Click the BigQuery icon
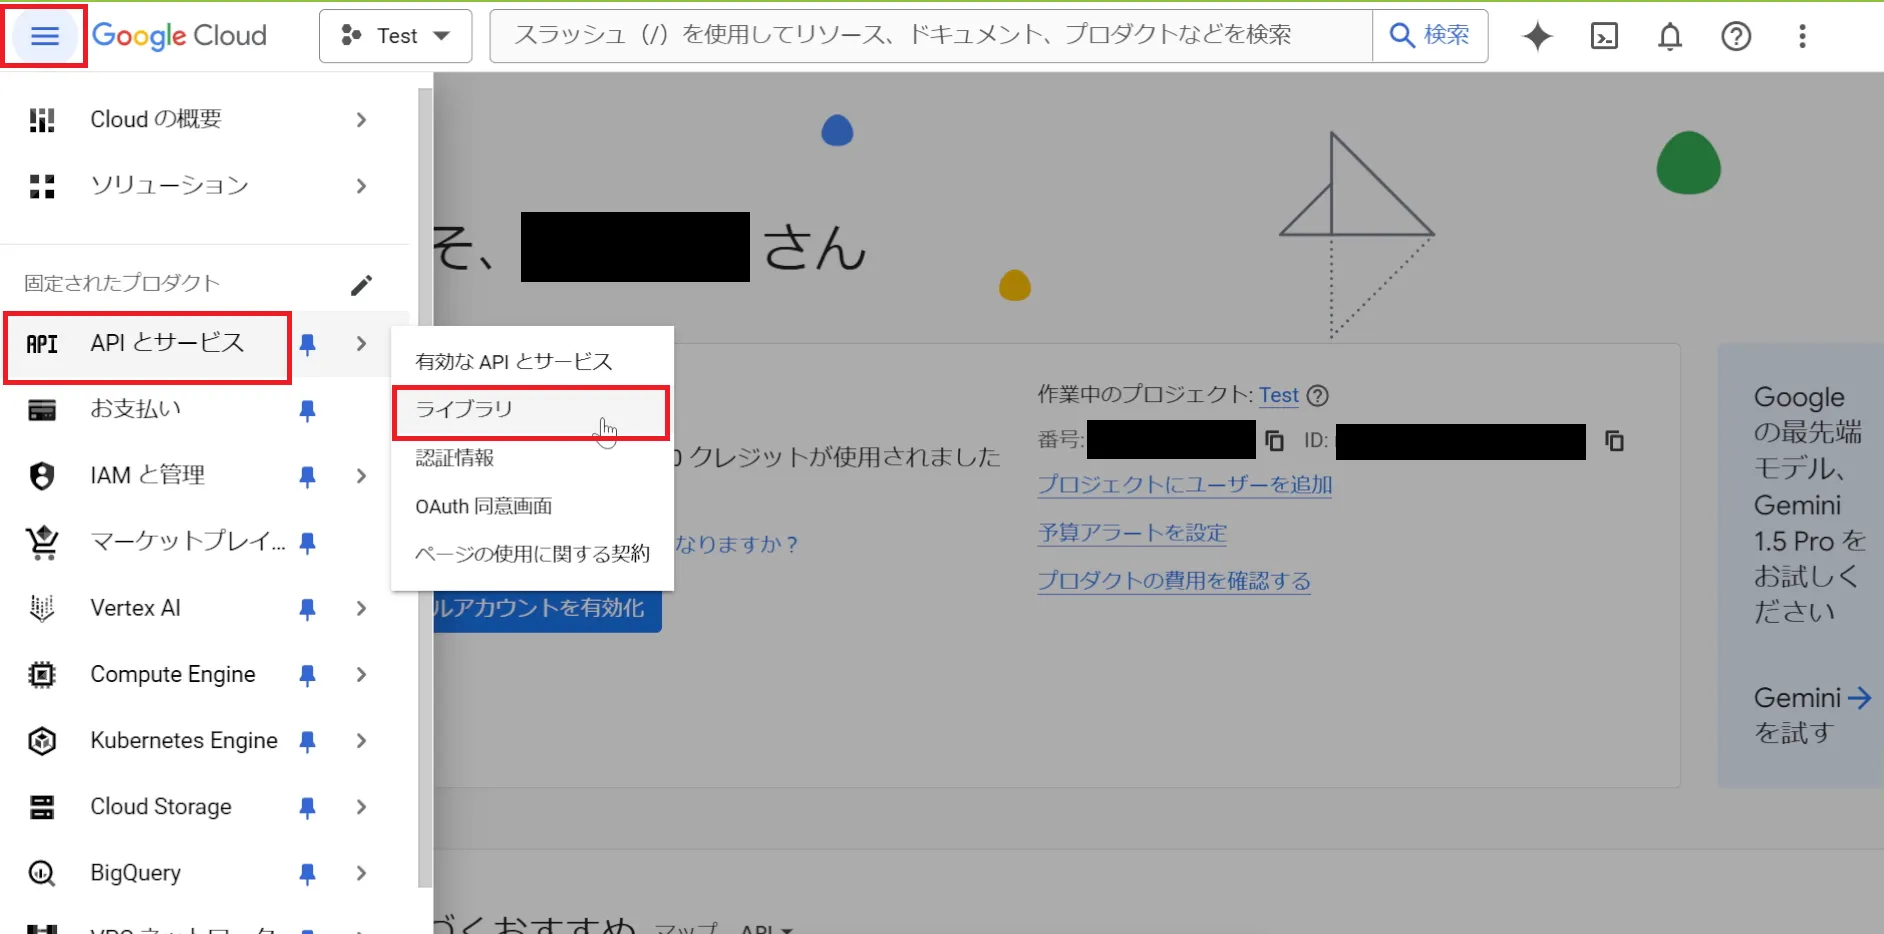The image size is (1884, 934). [42, 873]
